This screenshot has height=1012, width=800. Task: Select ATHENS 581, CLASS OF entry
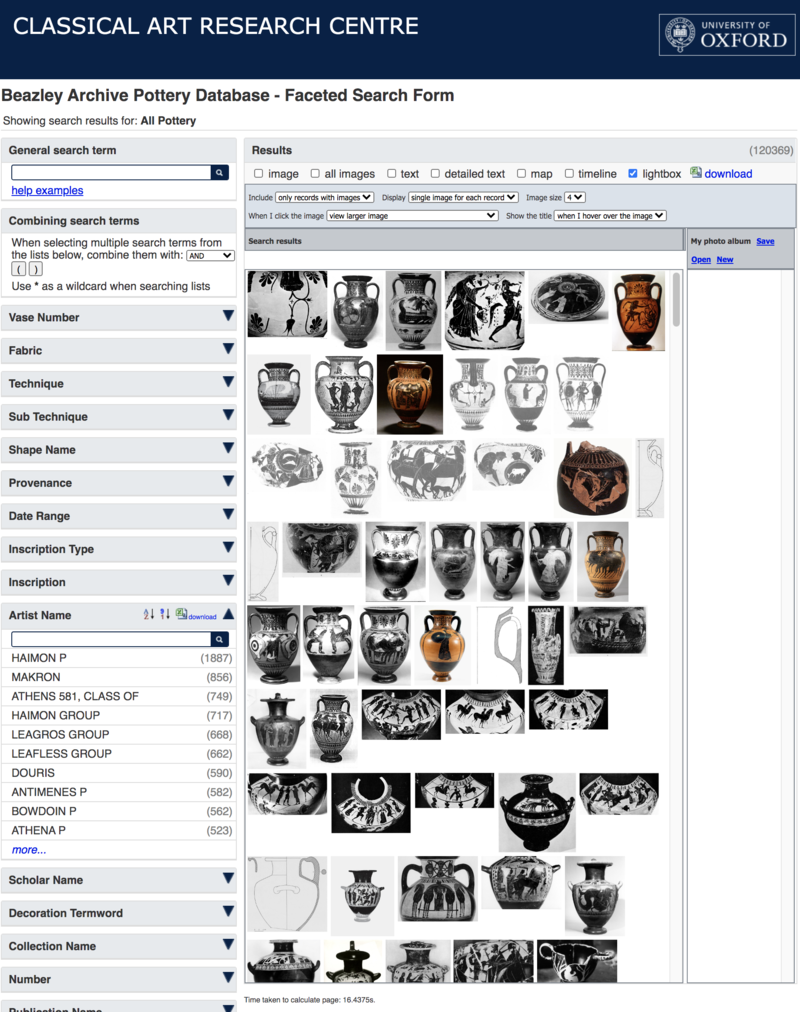(x=119, y=696)
